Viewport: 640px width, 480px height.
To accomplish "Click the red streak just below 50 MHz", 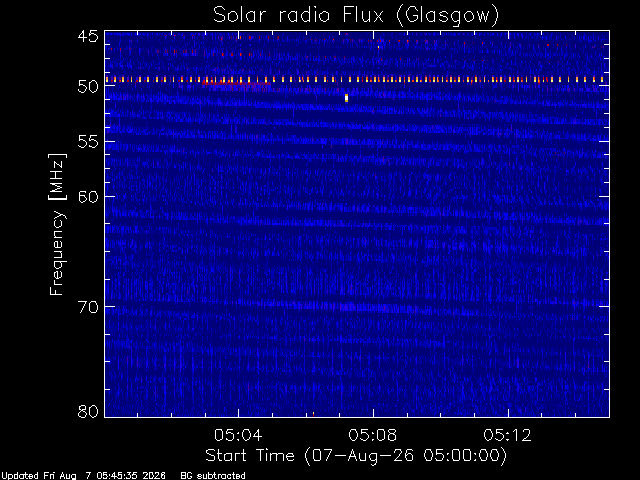I will point(236,84).
